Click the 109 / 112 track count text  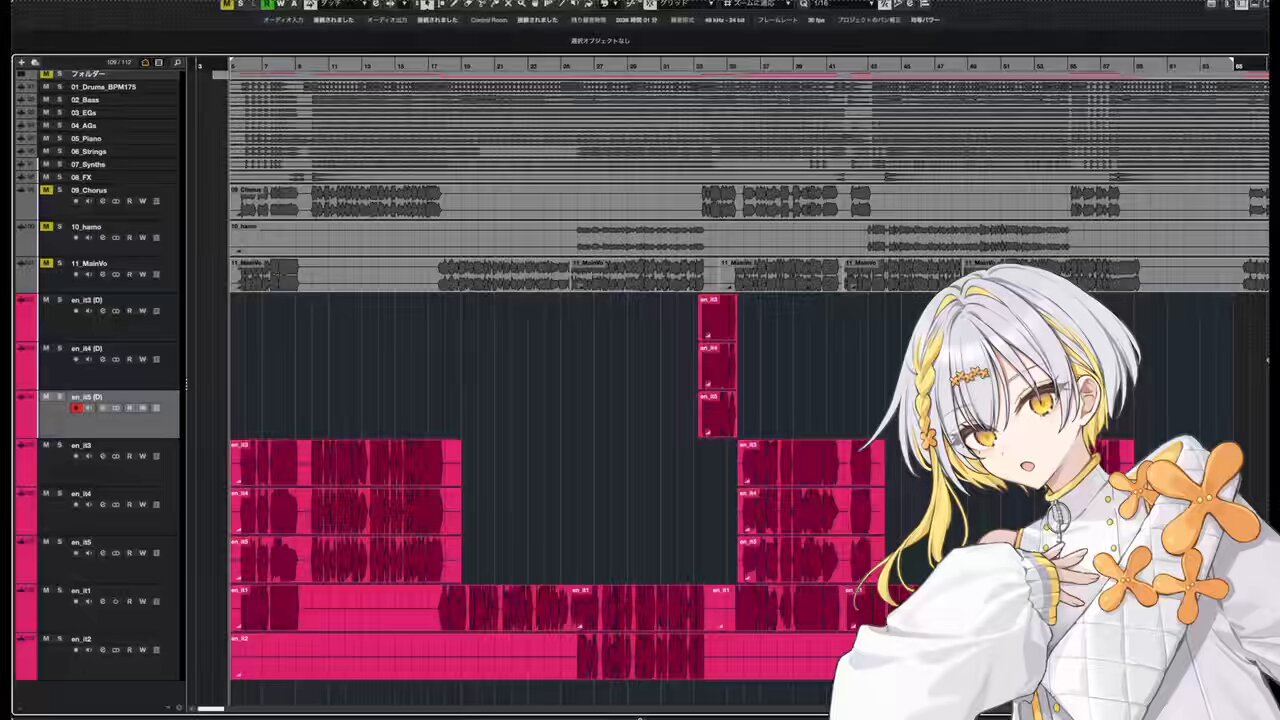click(x=119, y=62)
